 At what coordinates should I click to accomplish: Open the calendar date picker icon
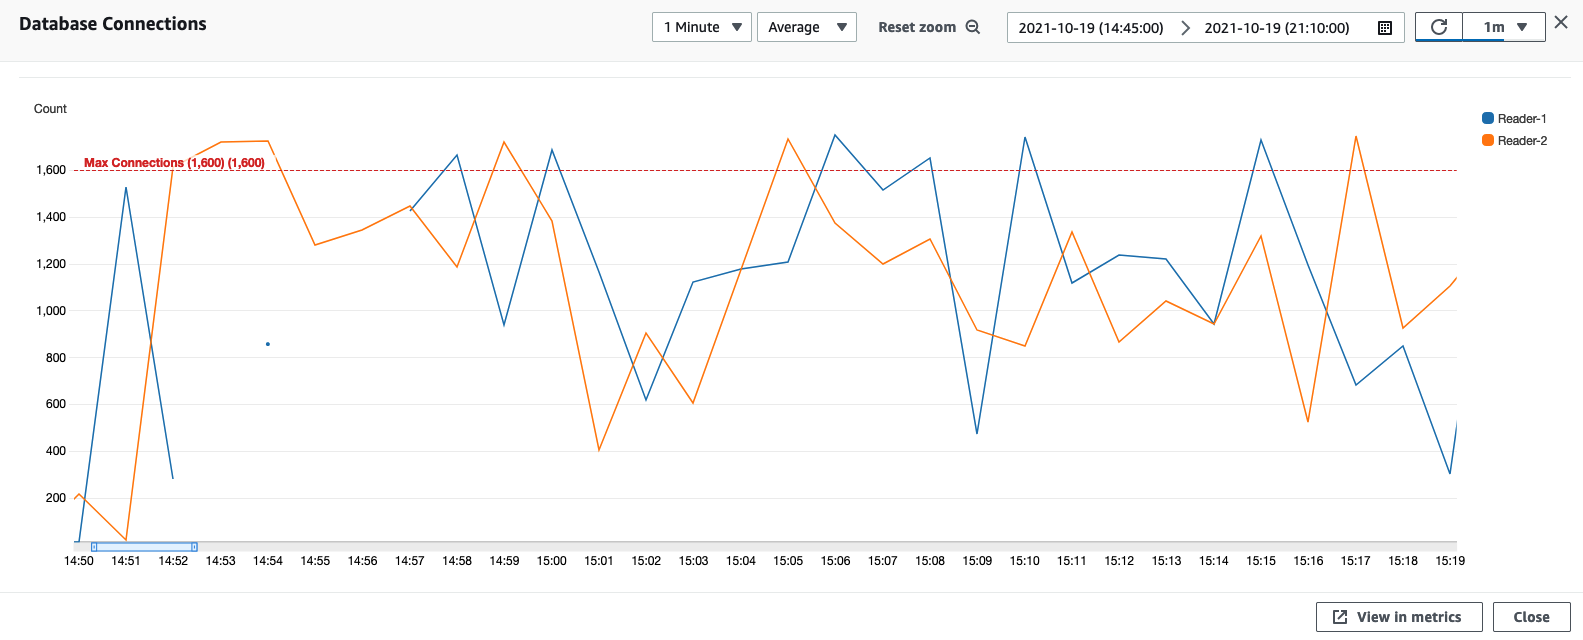coord(1385,28)
